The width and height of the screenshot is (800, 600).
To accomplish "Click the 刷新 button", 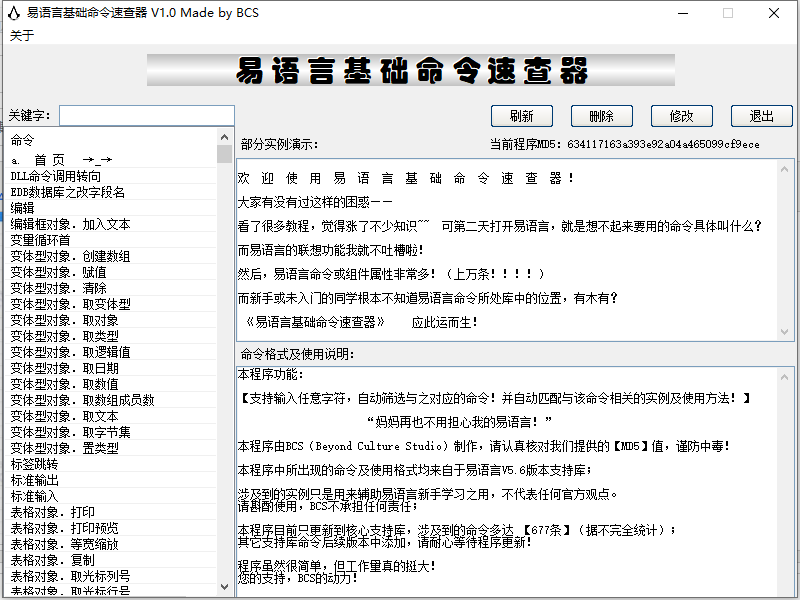I will click(x=522, y=116).
